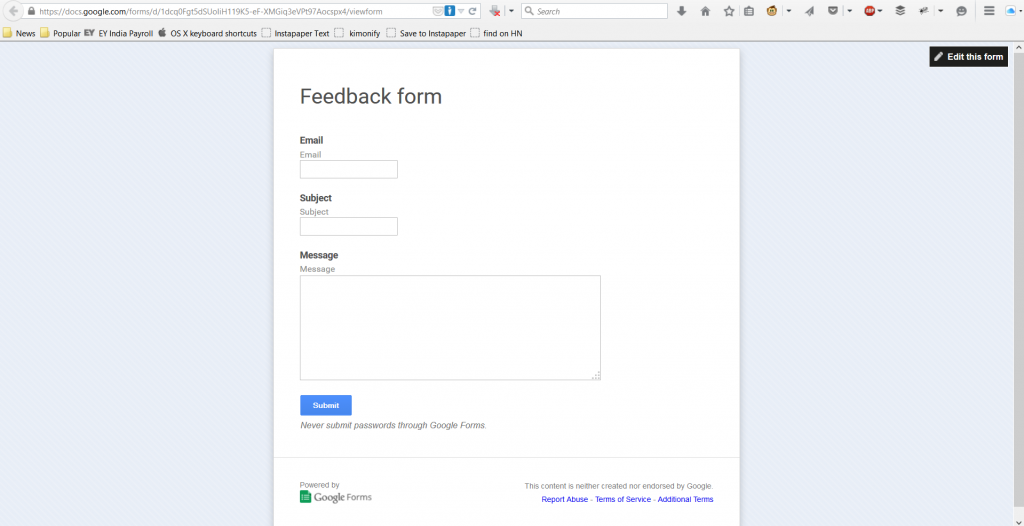1024x526 pixels.
Task: Open the Report Abuse link
Action: pos(565,499)
